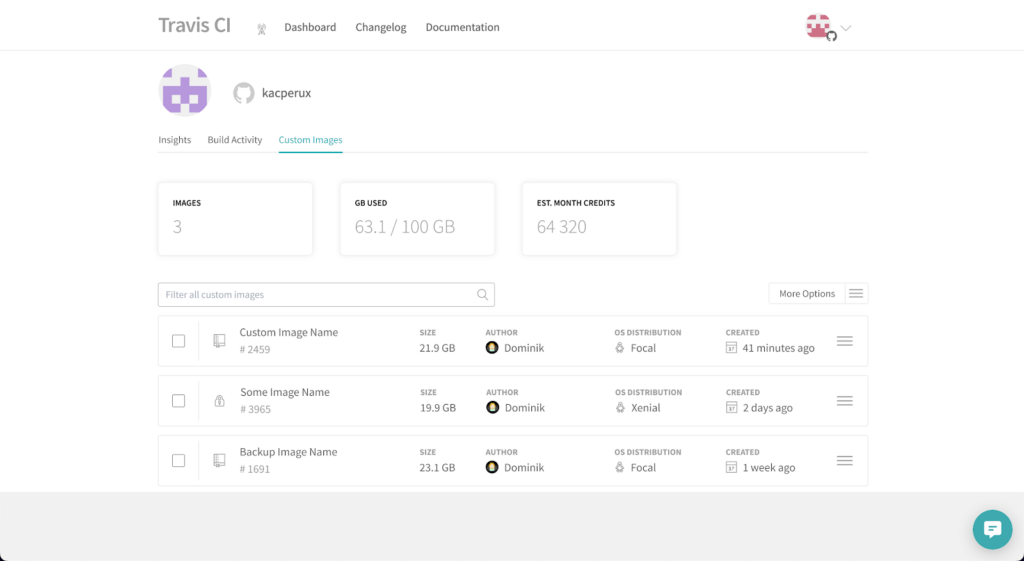Viewport: 1024px width, 561px height.
Task: Open the Changelog page
Action: click(381, 27)
